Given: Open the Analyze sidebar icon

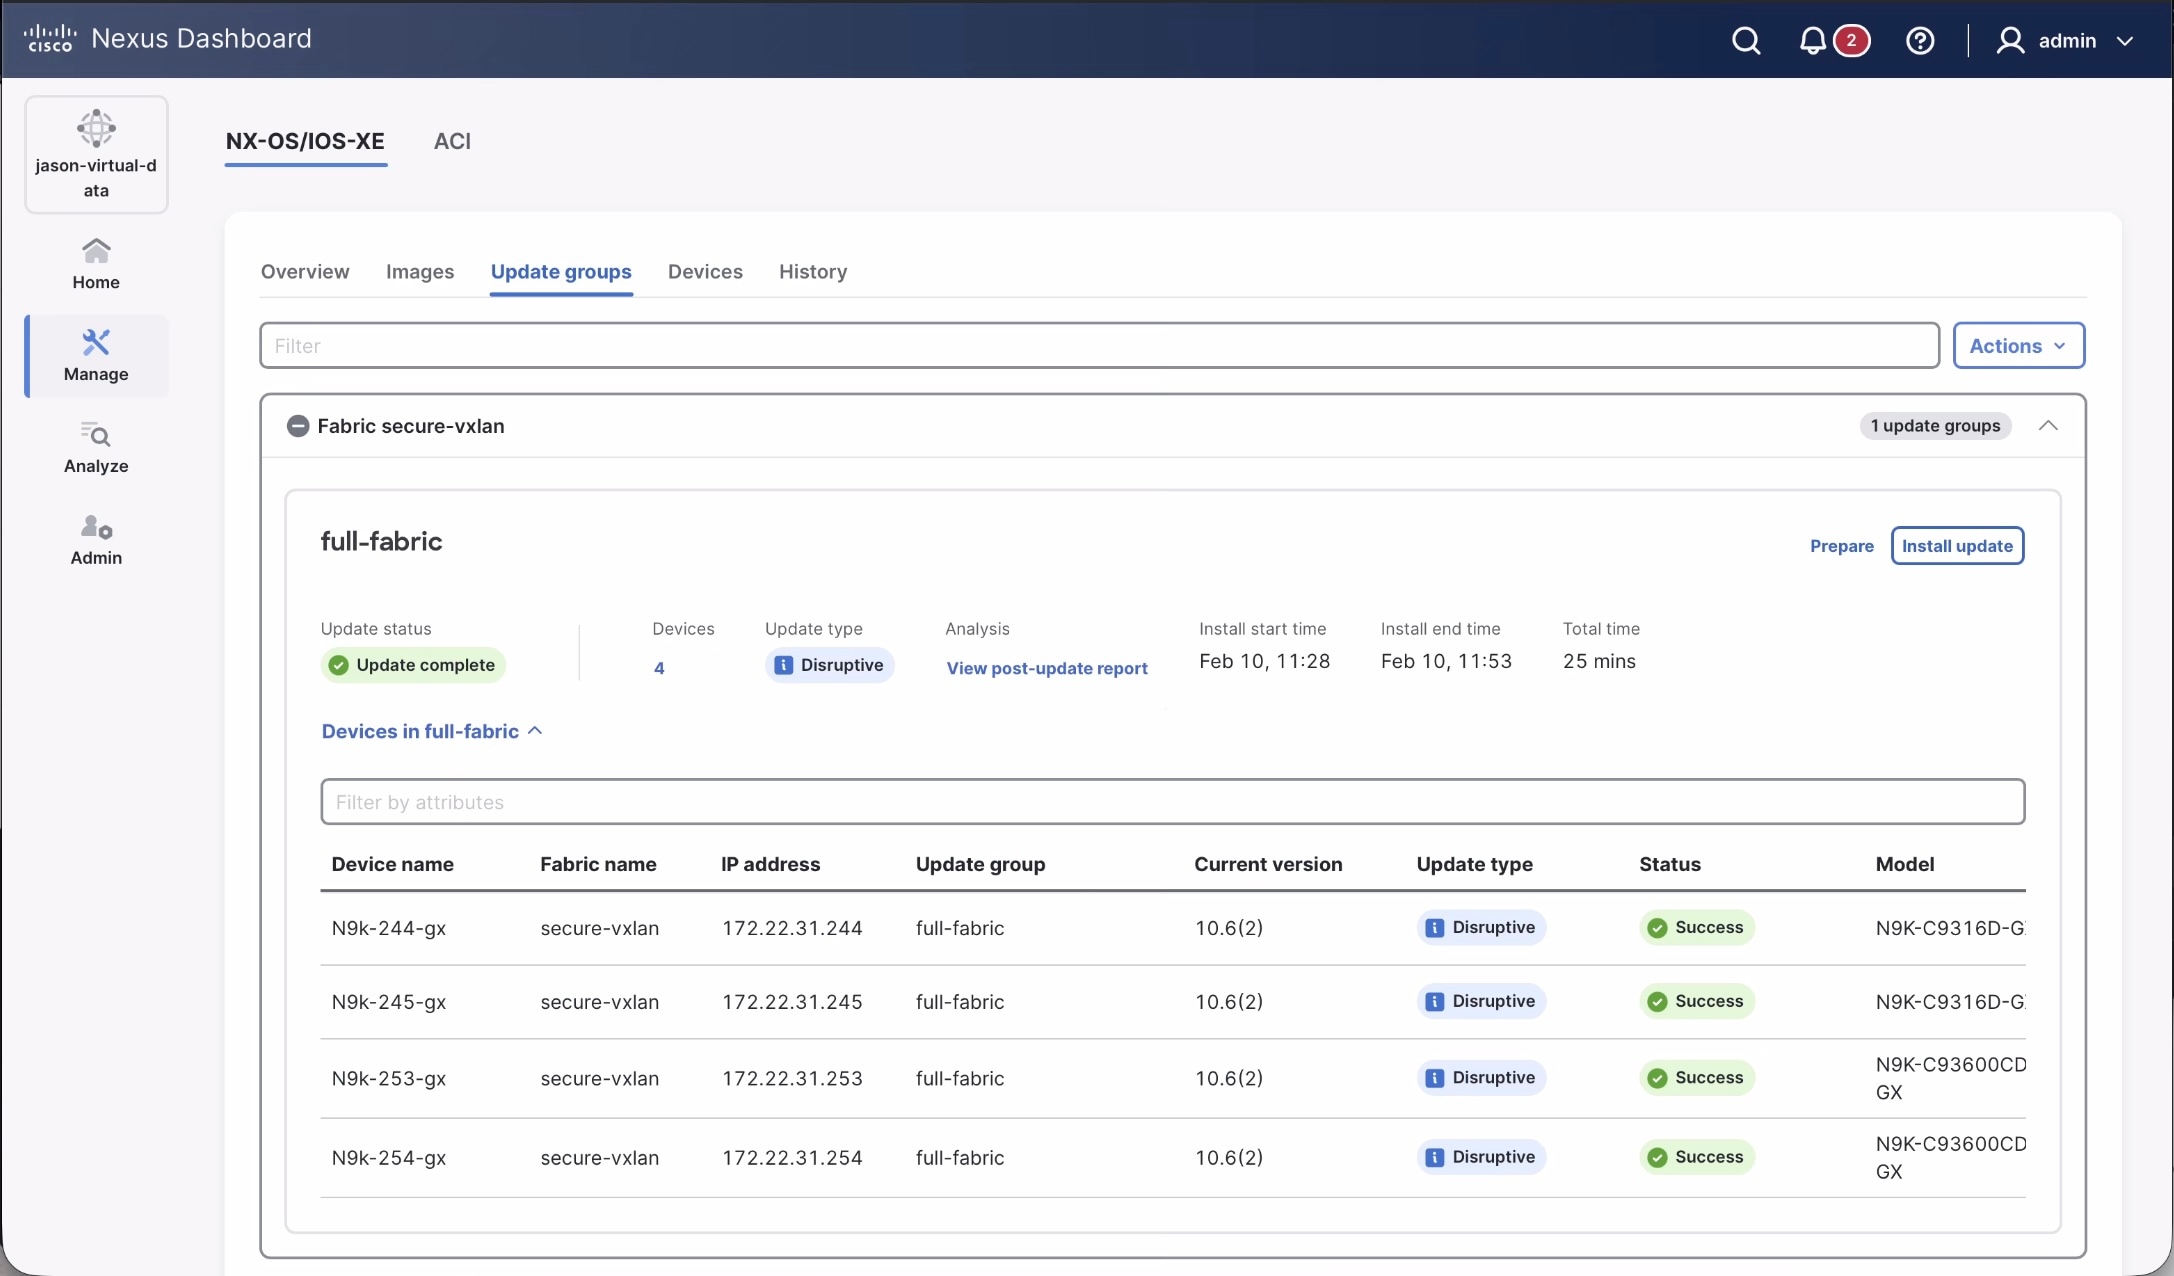Looking at the screenshot, I should [x=96, y=447].
